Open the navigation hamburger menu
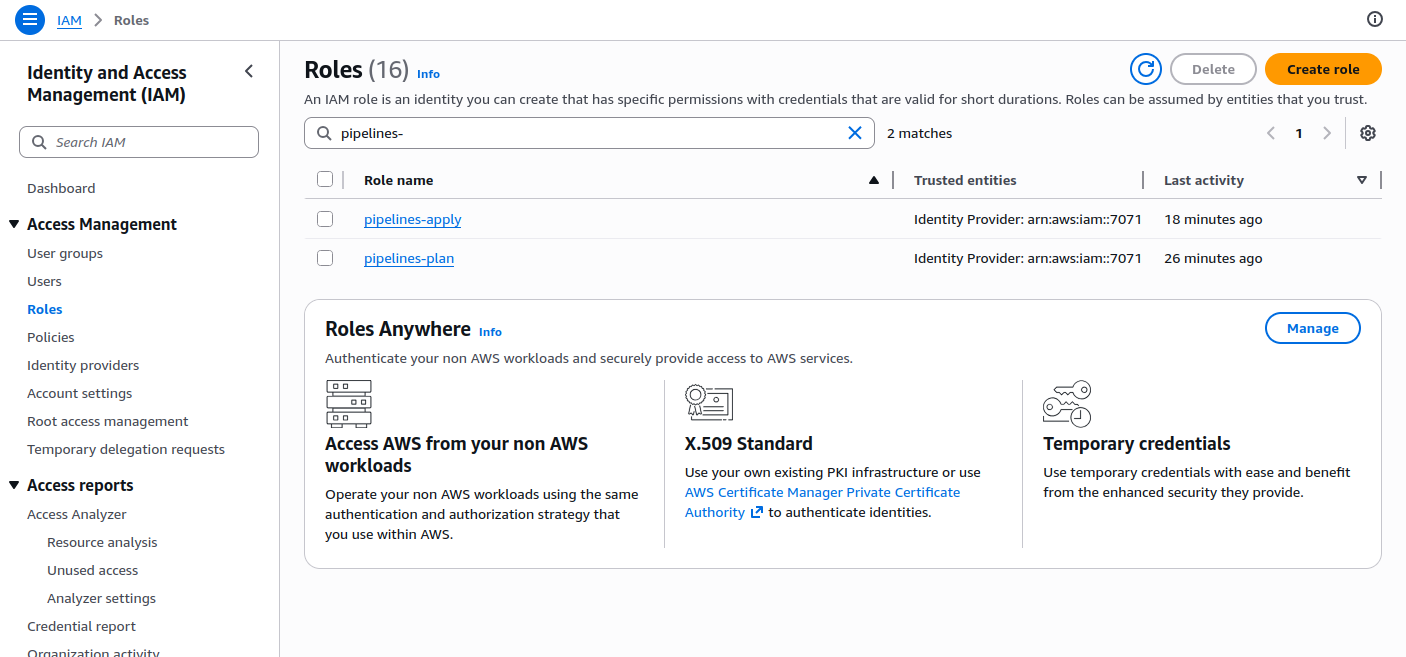 click(29, 19)
